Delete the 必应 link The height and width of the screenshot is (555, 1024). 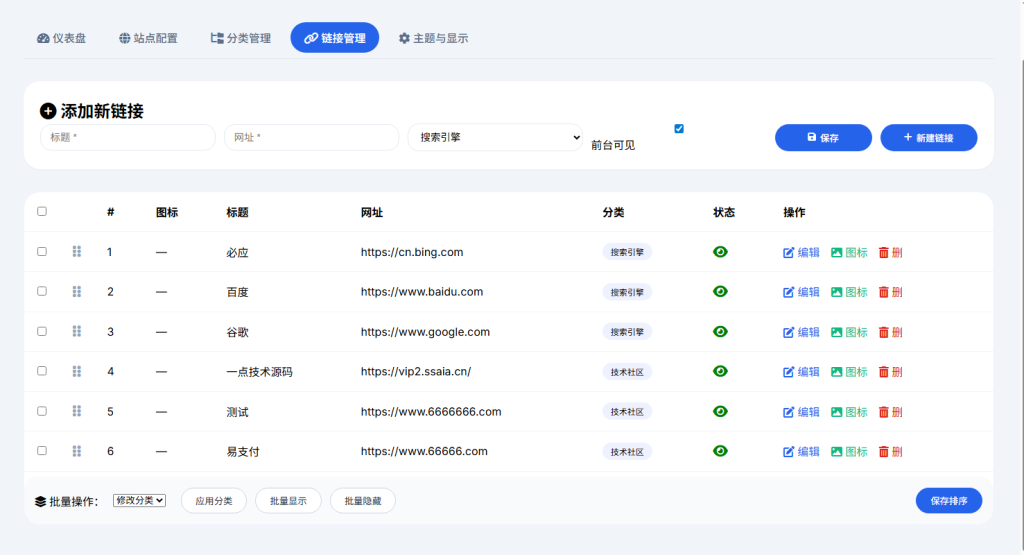pos(891,253)
